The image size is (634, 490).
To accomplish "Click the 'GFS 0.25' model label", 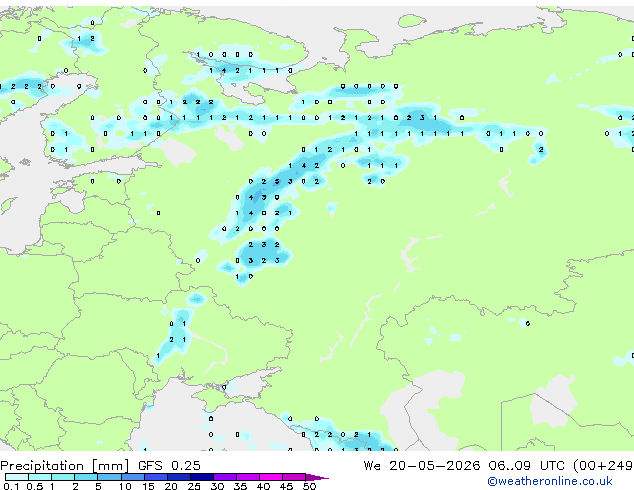I will pyautogui.click(x=169, y=466).
